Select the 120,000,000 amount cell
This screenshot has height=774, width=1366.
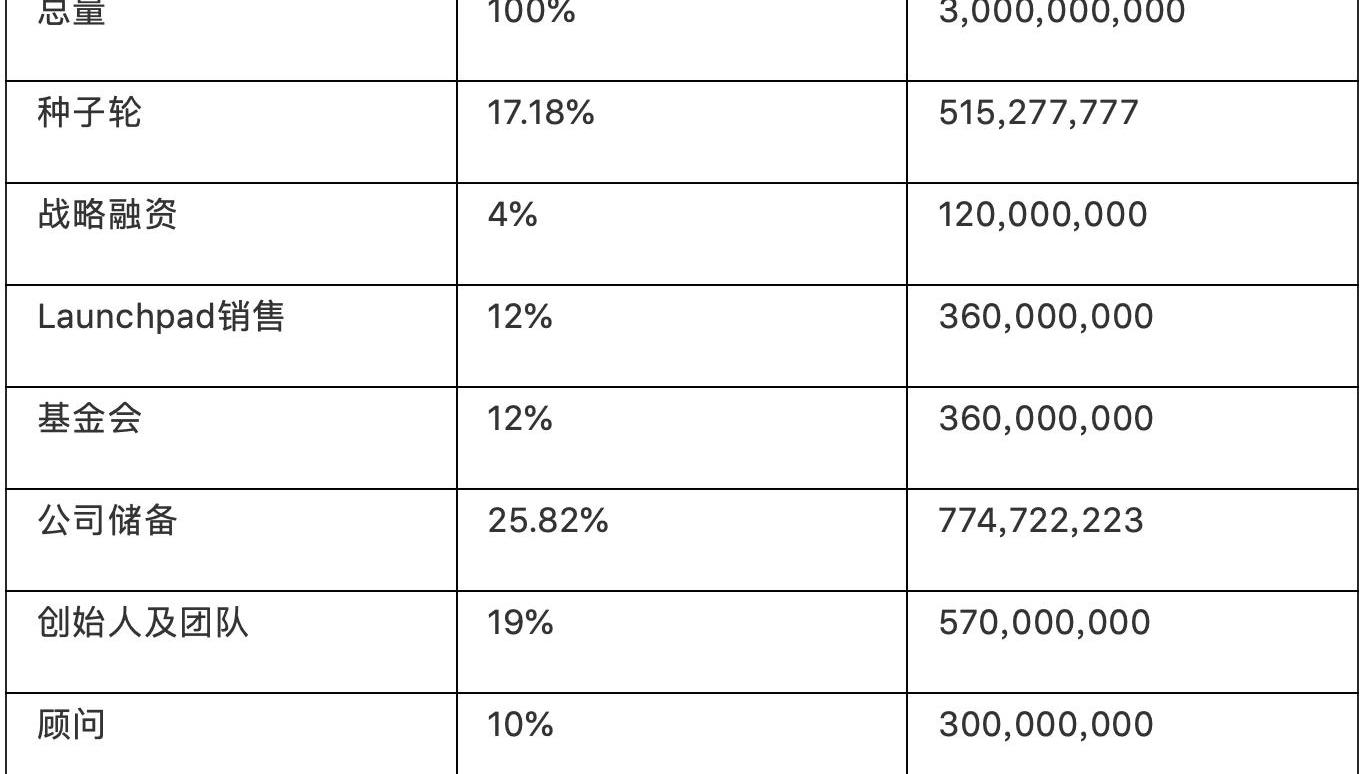point(1043,215)
